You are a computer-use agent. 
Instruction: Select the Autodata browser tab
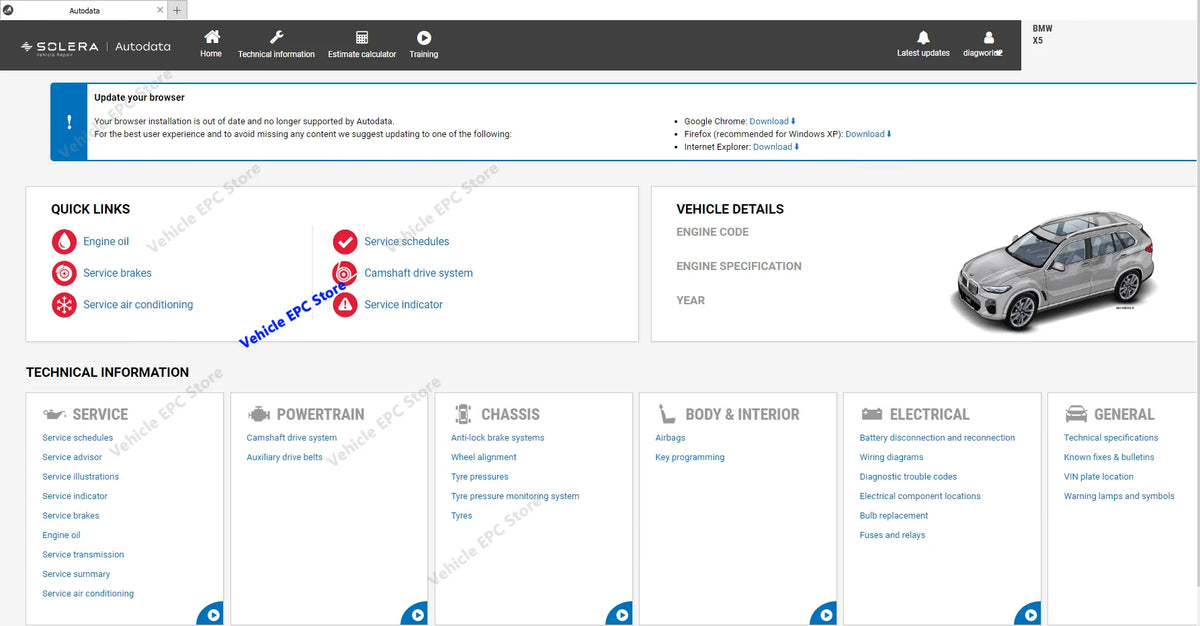84,10
